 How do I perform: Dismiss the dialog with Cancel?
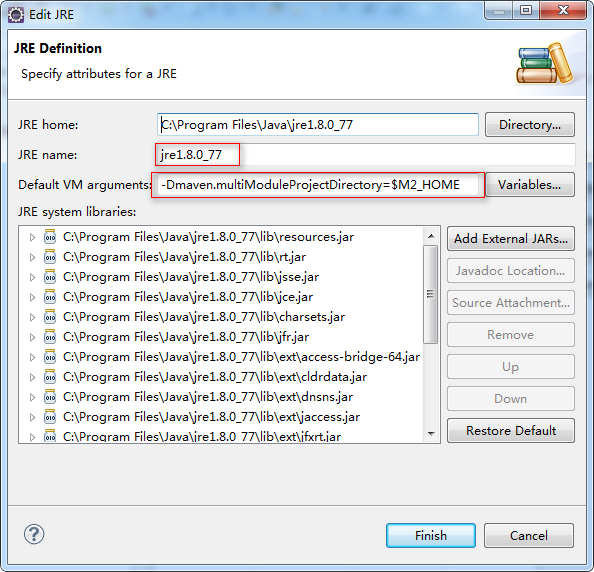point(529,536)
